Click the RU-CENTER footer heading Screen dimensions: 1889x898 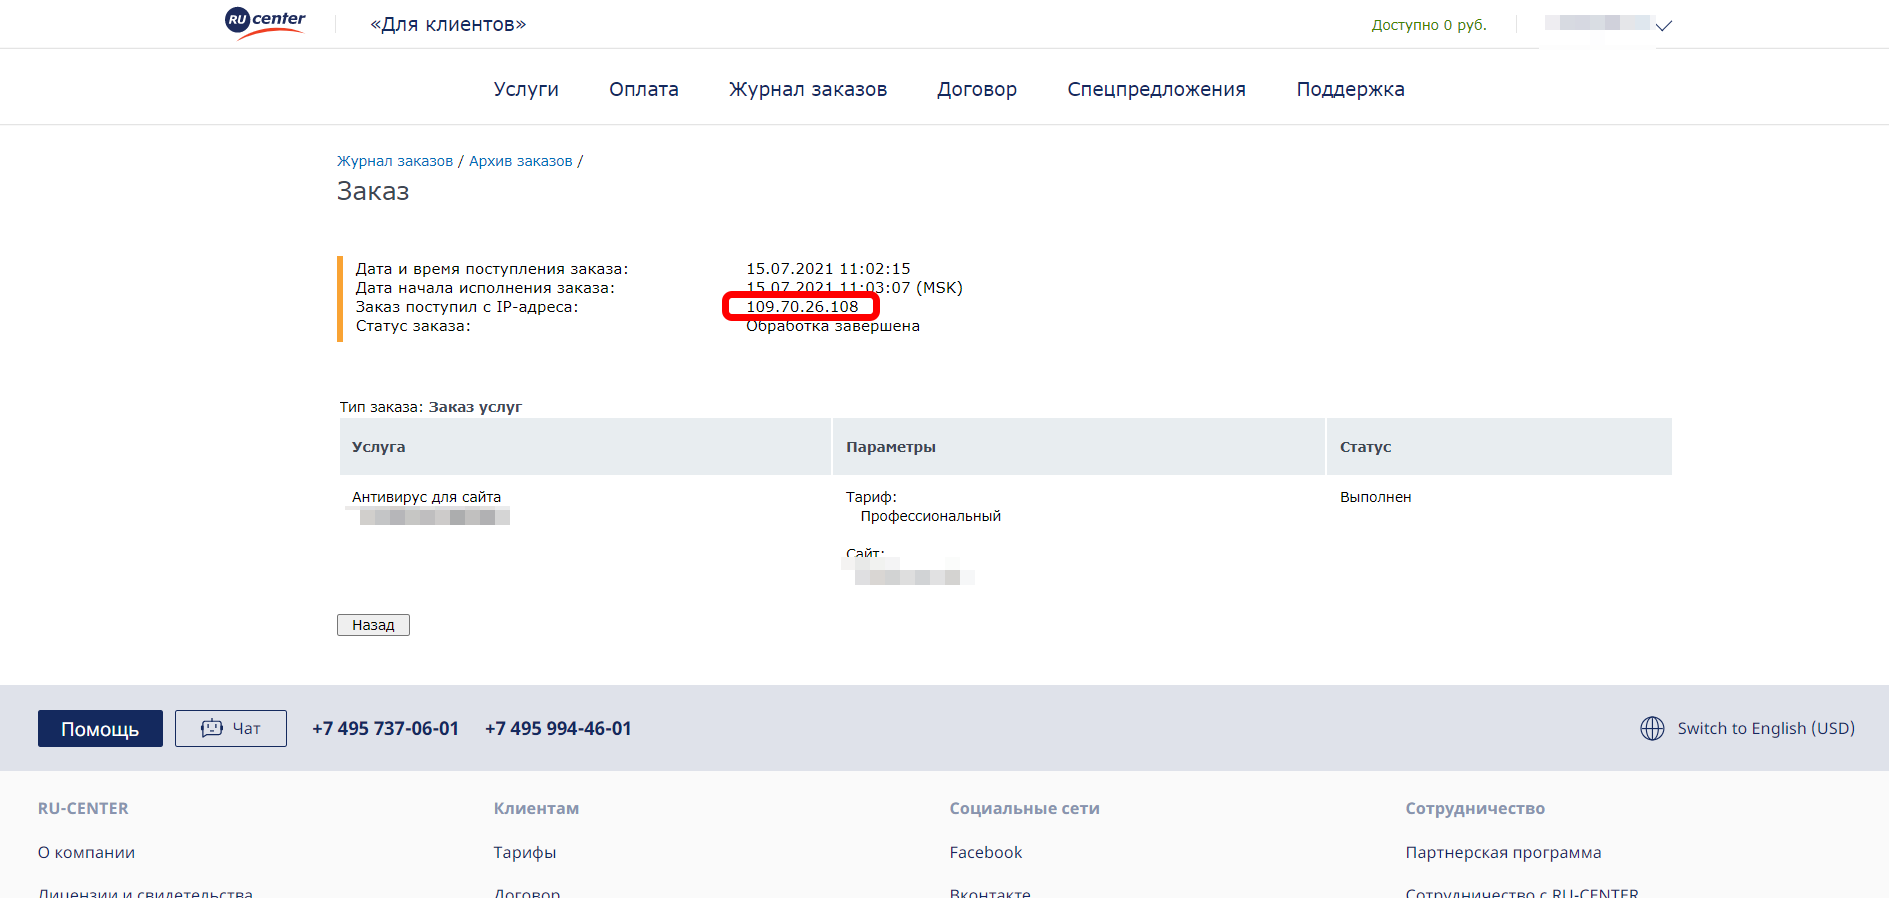[x=83, y=808]
